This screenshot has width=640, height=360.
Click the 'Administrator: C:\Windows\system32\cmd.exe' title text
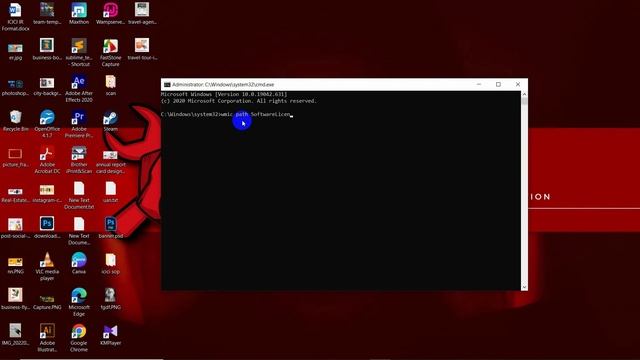pyautogui.click(x=223, y=84)
